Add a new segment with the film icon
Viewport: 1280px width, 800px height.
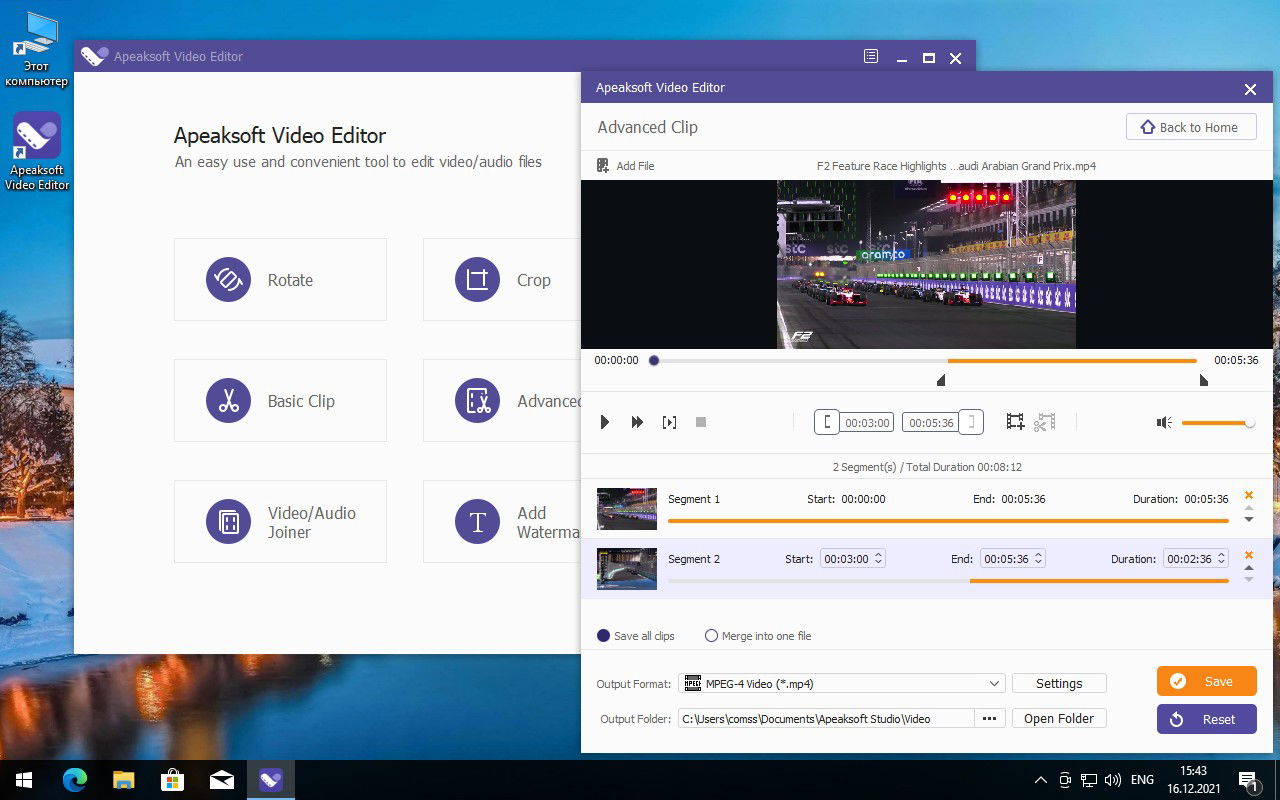pos(1014,421)
